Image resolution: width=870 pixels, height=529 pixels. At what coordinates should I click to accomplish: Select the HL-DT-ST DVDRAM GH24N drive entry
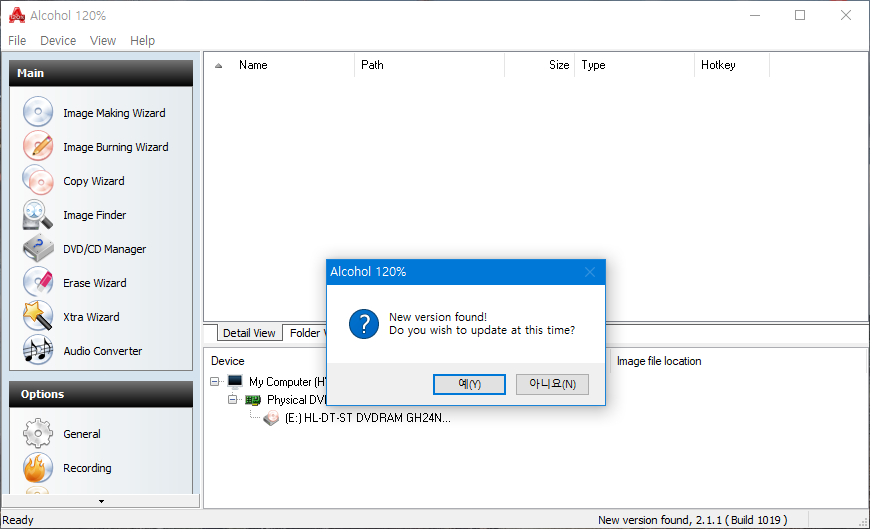[368, 417]
